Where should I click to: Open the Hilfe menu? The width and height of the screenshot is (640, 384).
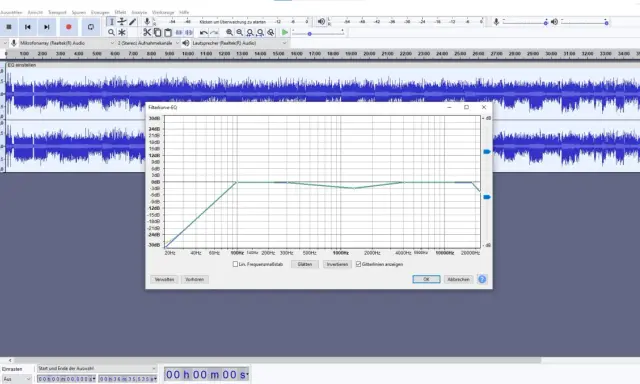coord(184,12)
